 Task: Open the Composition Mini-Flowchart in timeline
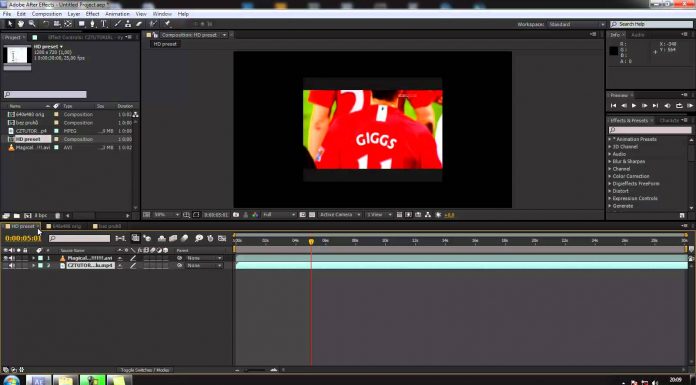click(x=120, y=238)
